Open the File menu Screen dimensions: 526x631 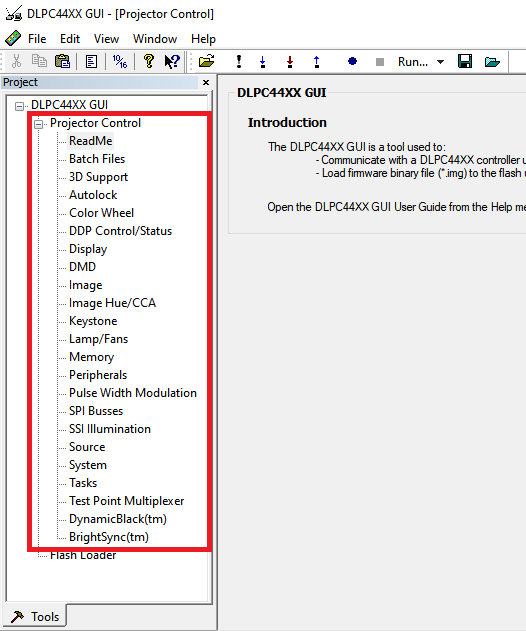[37, 39]
